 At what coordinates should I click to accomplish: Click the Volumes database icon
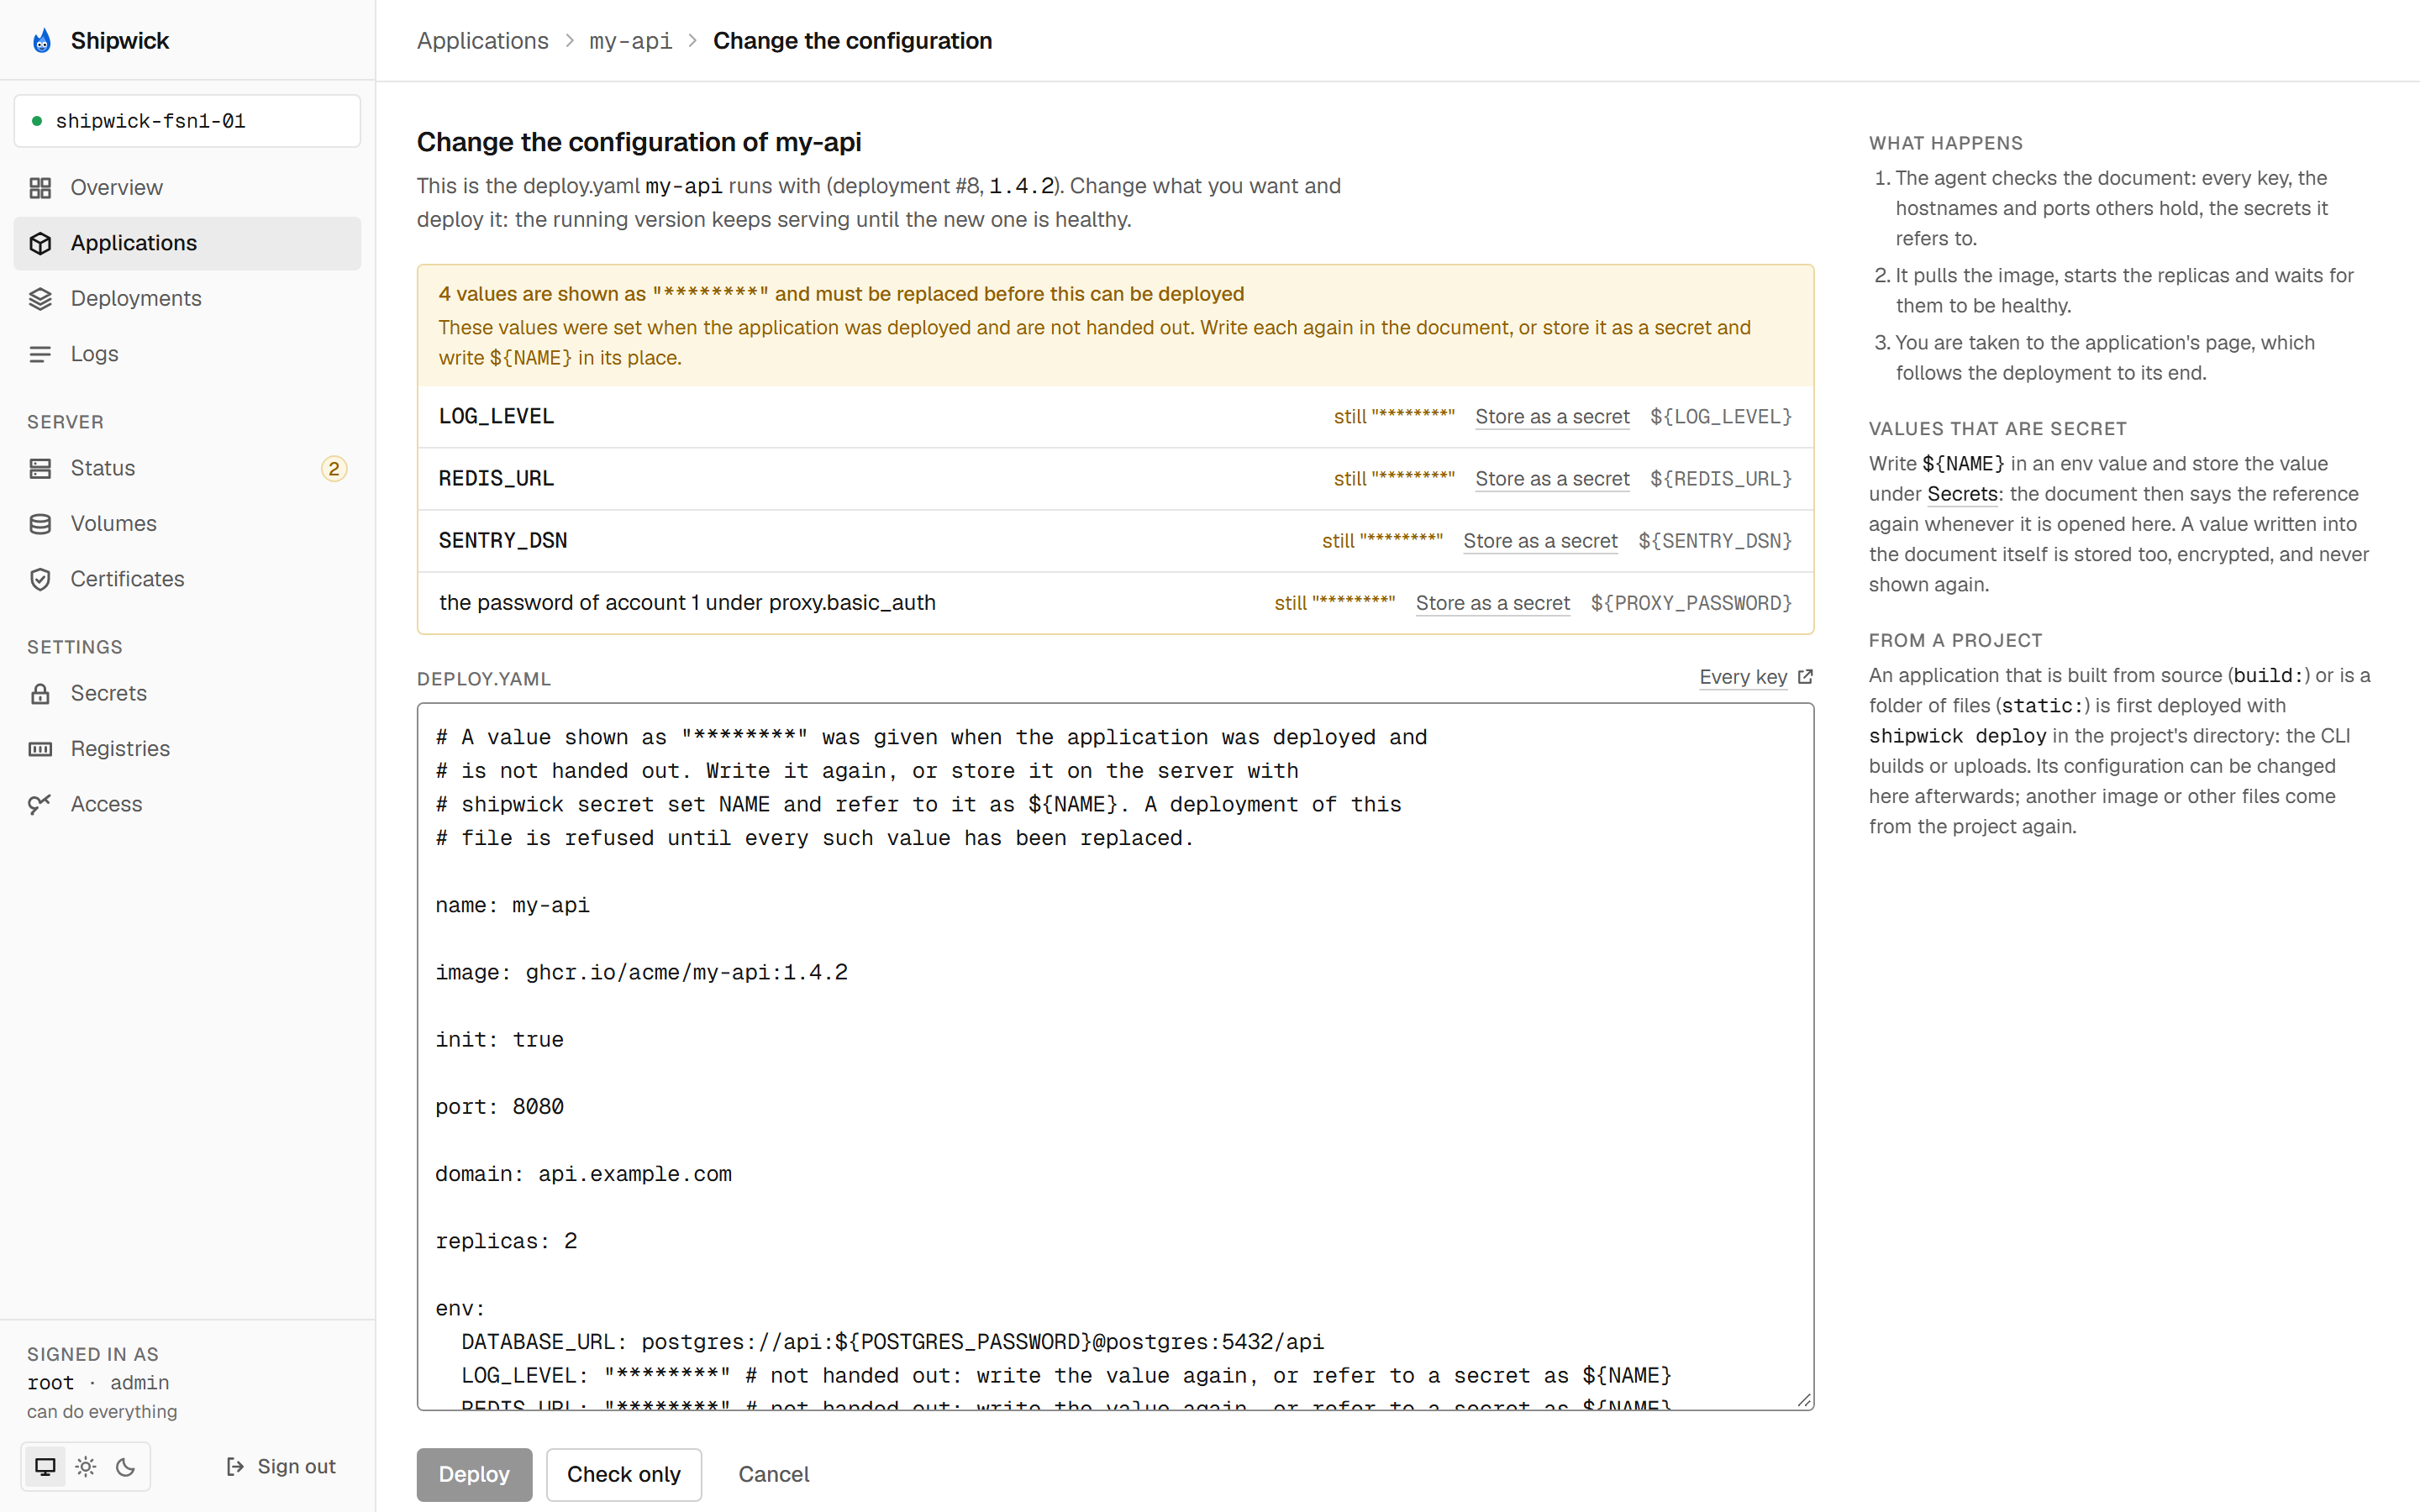(40, 524)
